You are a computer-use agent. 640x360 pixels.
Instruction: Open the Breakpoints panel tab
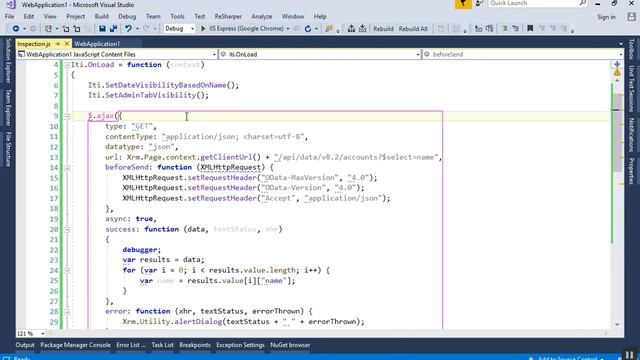pyautogui.click(x=195, y=345)
